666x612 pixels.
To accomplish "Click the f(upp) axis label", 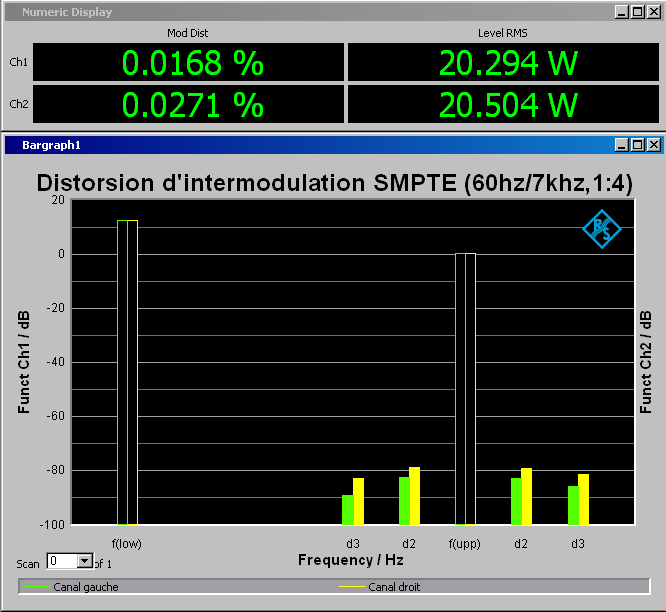I will tap(465, 544).
